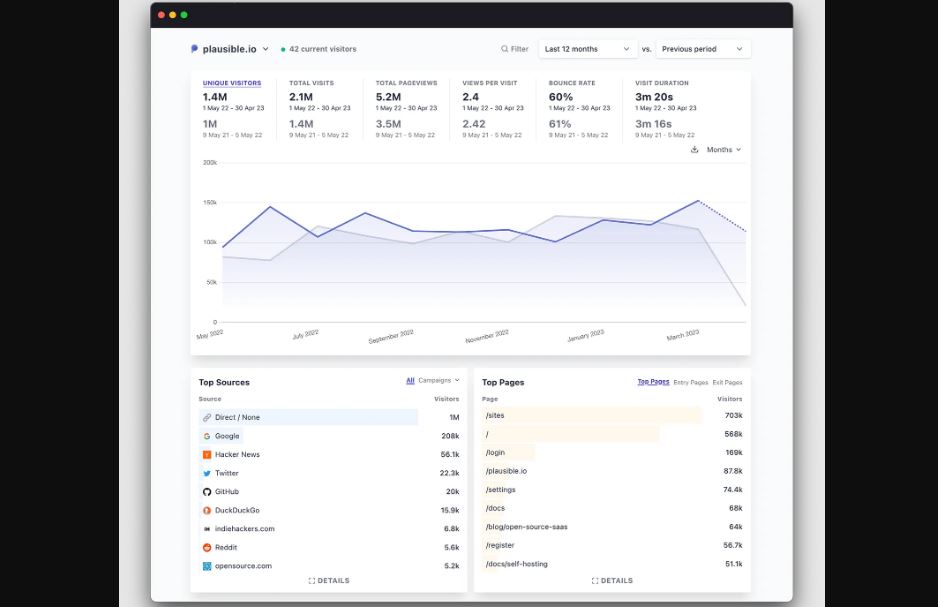Click the Direct / None link icon
Viewport: 938px width, 607px height.
[207, 417]
